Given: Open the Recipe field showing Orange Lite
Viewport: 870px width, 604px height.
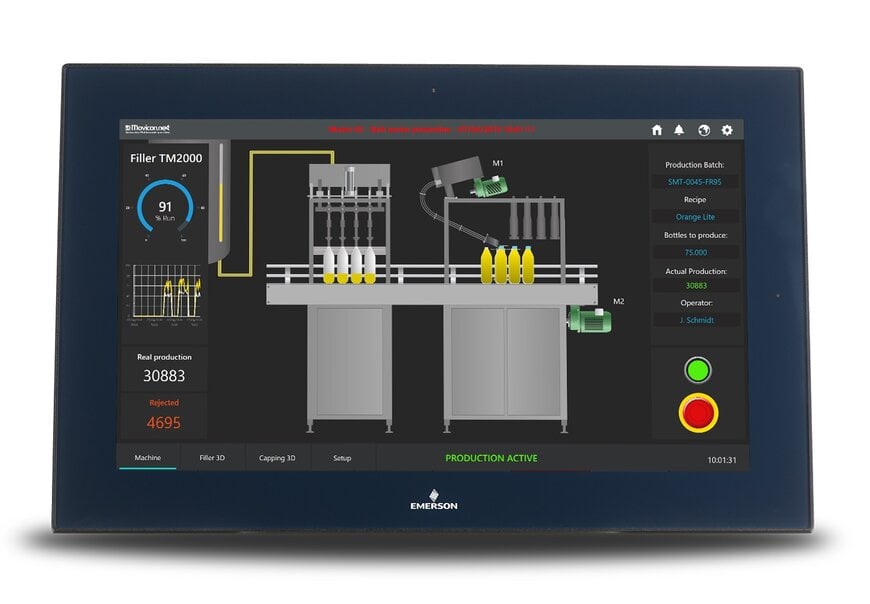Looking at the screenshot, I should [695, 217].
